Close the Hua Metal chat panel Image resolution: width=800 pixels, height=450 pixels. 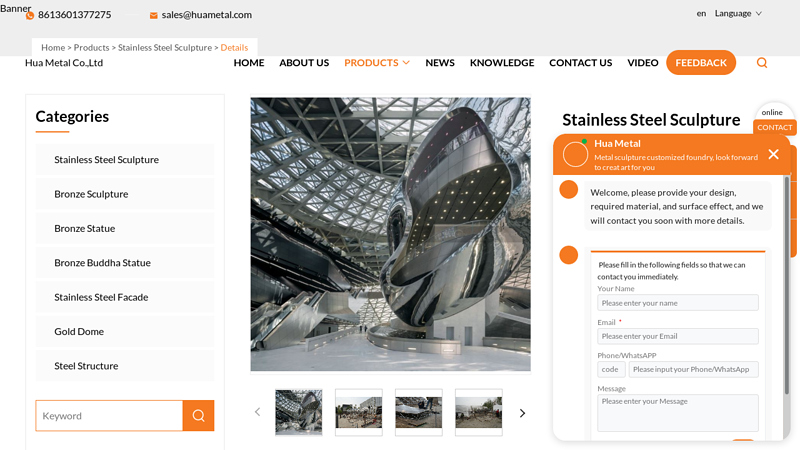[x=773, y=154]
